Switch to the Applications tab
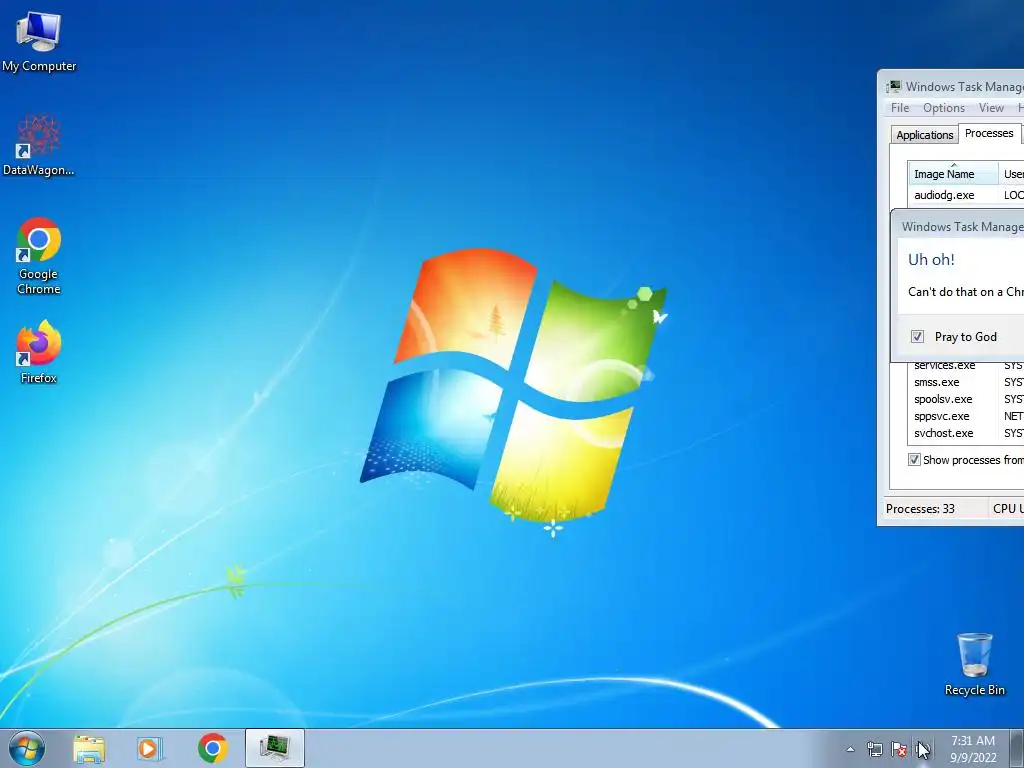This screenshot has height=768, width=1024. click(924, 135)
